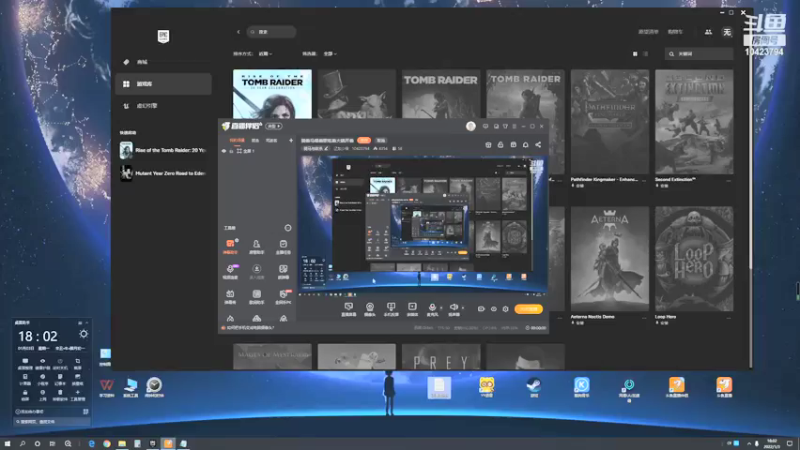Click the highlighted orange toolbox tool icon
Image resolution: width=800 pixels, height=450 pixels.
click(x=230, y=246)
